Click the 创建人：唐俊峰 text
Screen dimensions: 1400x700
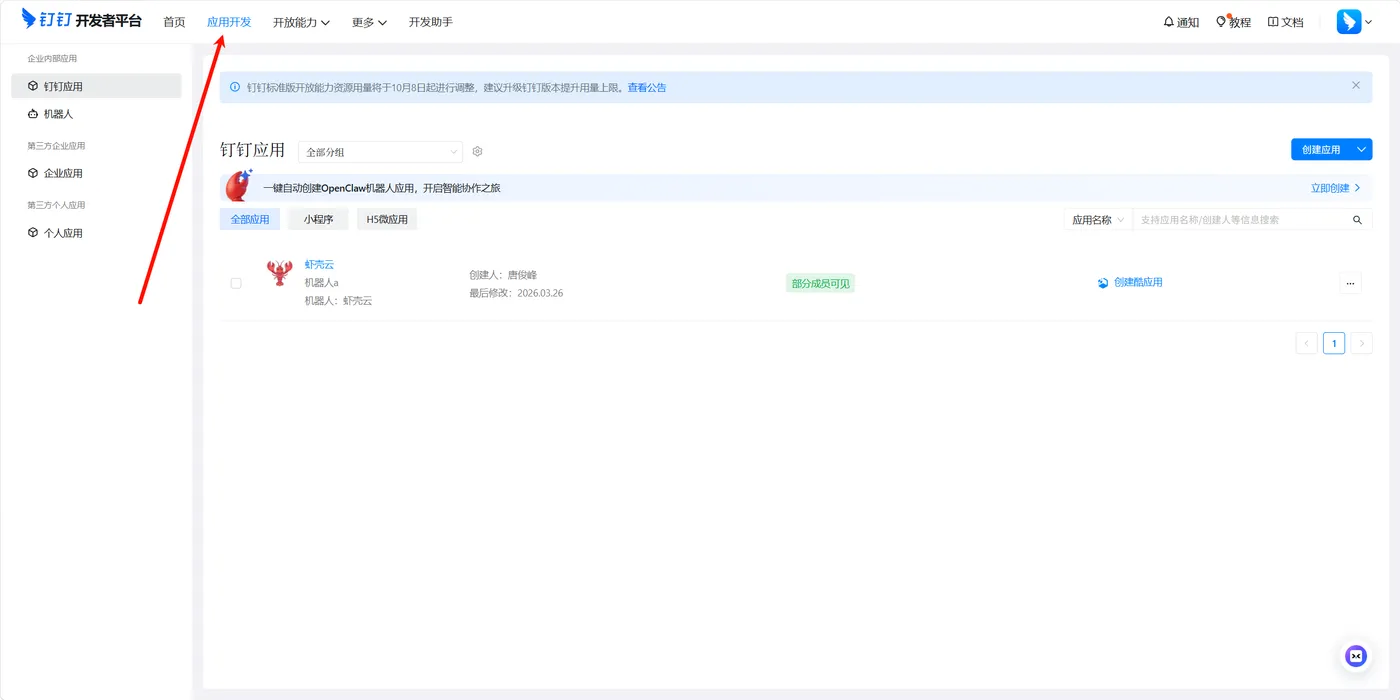503,275
